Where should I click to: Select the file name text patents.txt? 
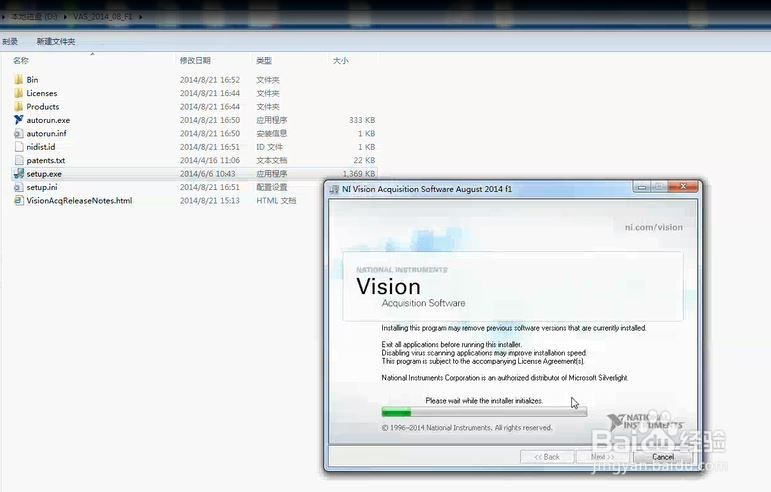pos(46,160)
